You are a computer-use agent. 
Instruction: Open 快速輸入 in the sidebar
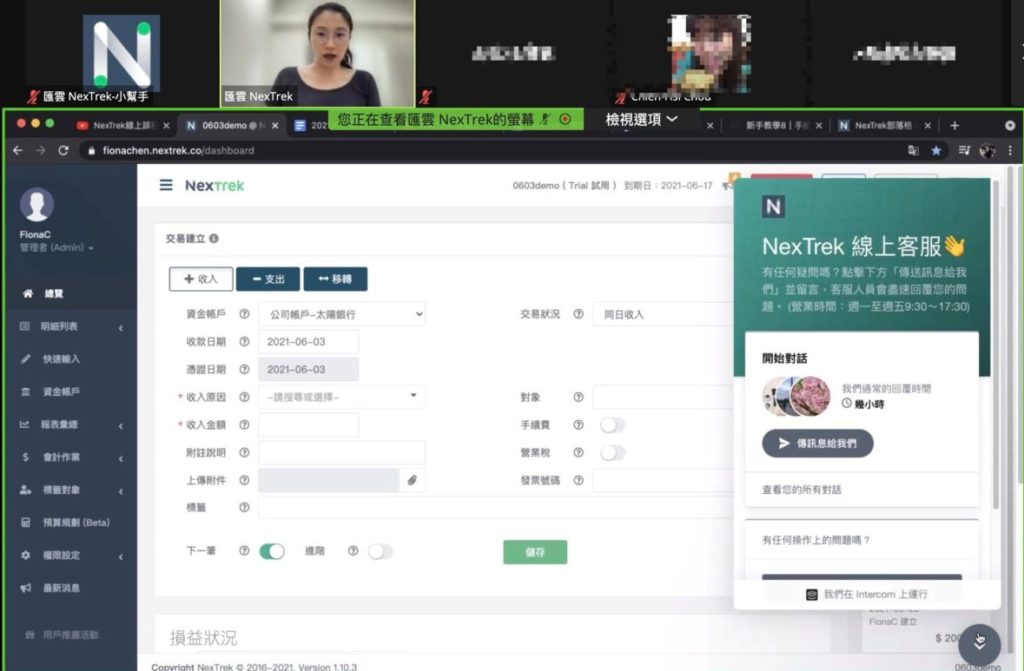[x=71, y=359]
